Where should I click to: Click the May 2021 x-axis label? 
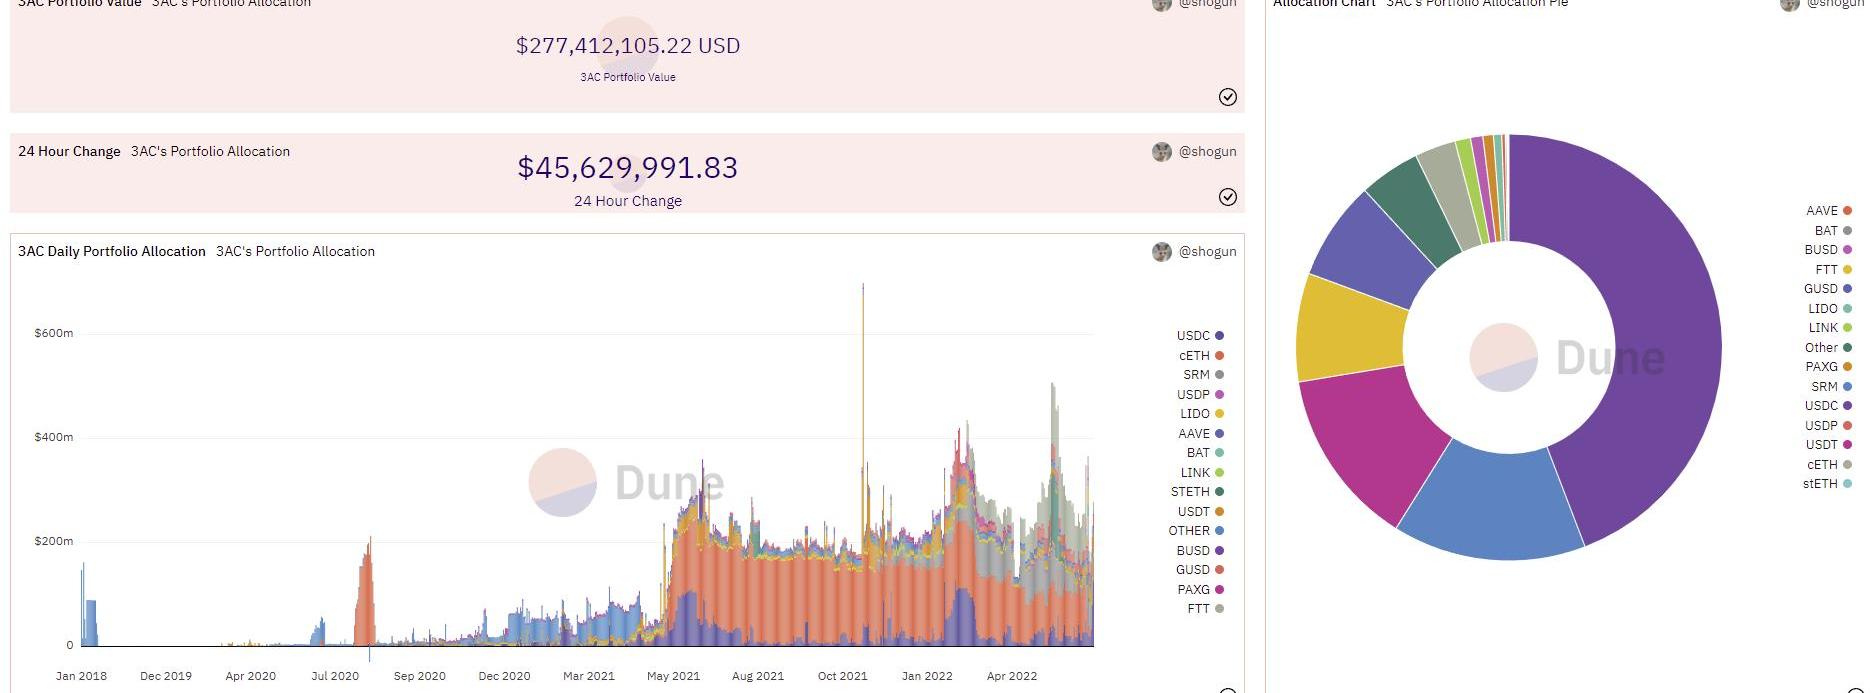pos(674,676)
